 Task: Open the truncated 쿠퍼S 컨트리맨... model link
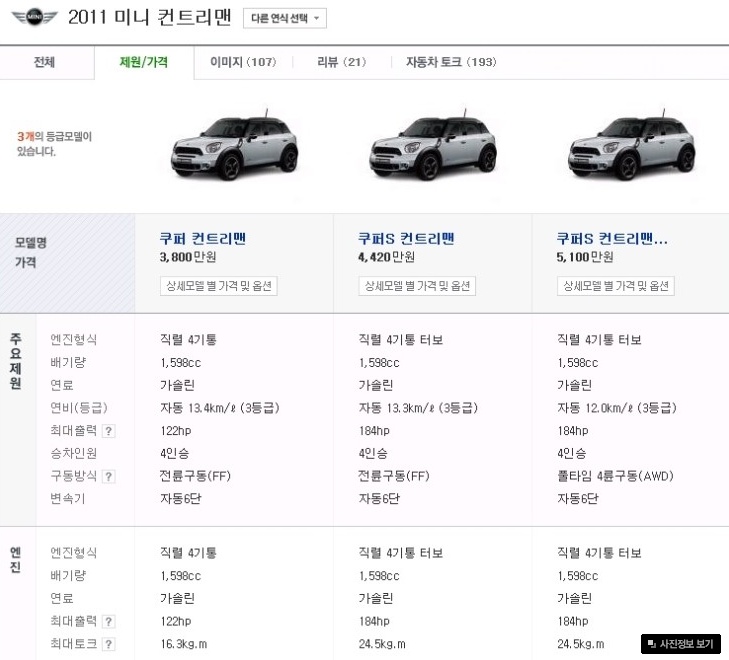(612, 238)
